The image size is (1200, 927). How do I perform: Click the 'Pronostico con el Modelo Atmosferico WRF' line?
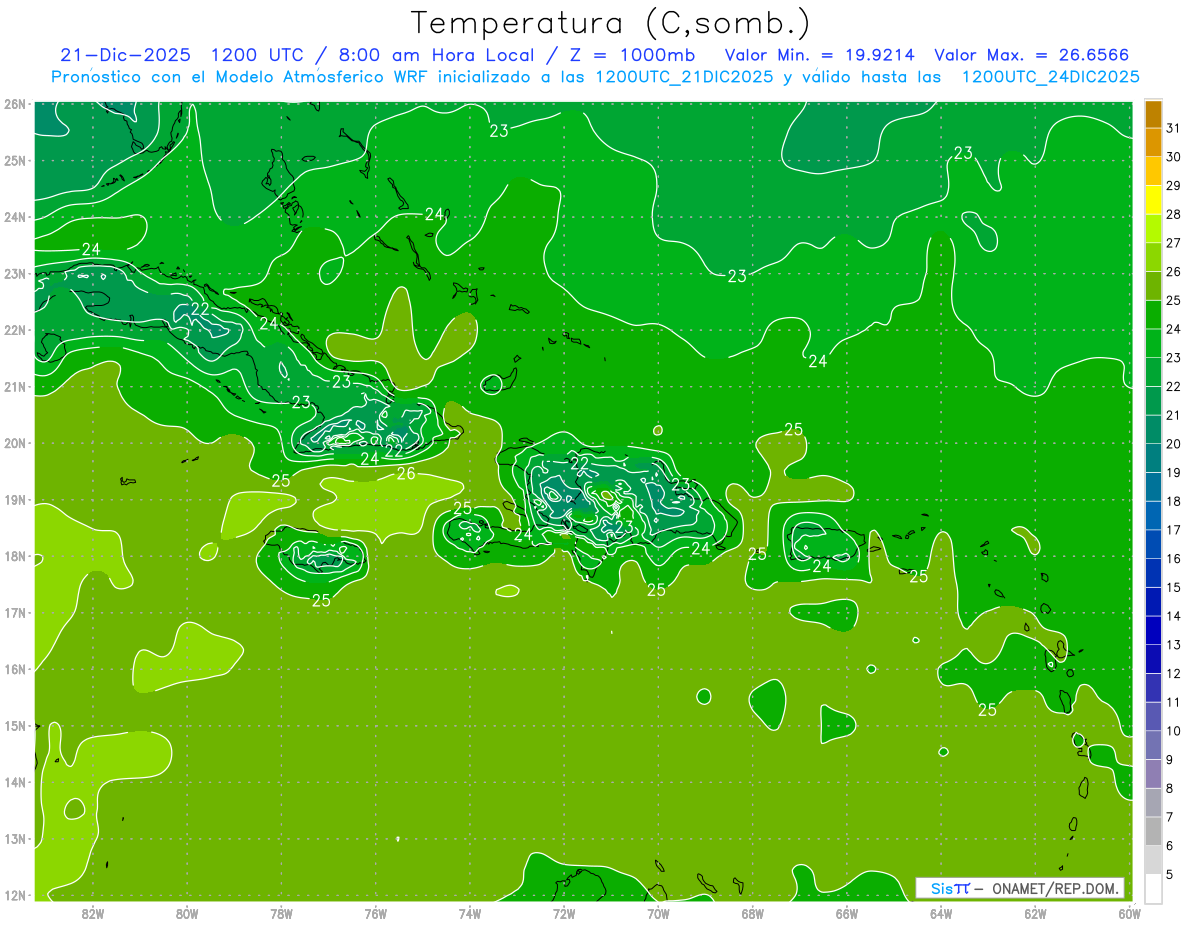tap(595, 77)
